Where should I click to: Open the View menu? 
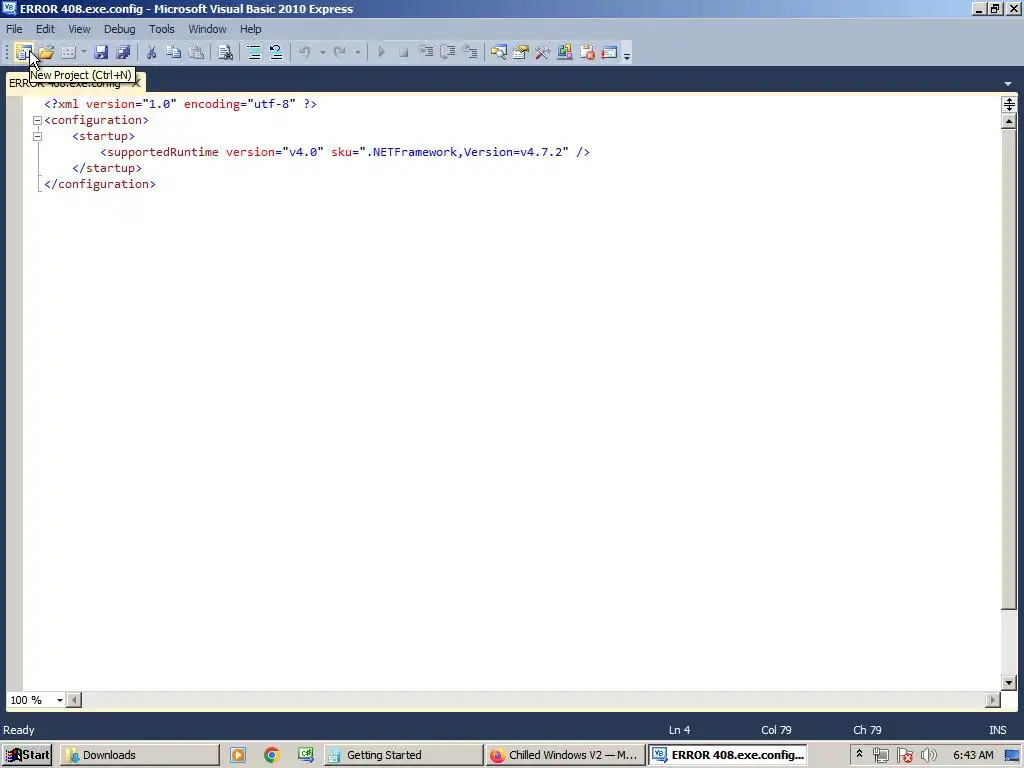point(80,29)
